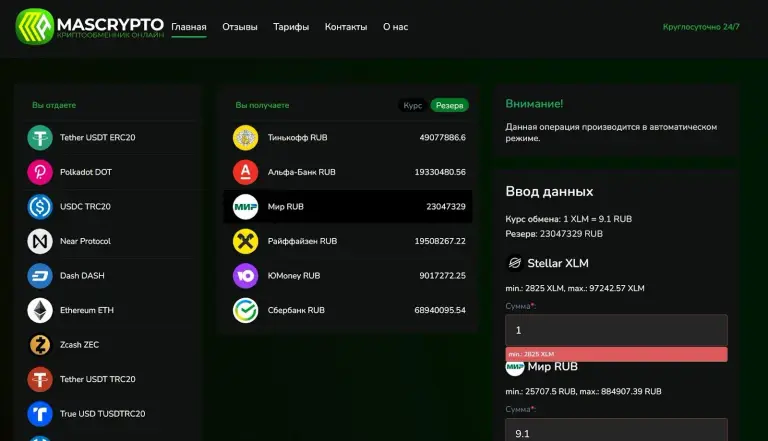This screenshot has width=768, height=441.
Task: Select the Райффайзен RUB row
Action: [348, 241]
